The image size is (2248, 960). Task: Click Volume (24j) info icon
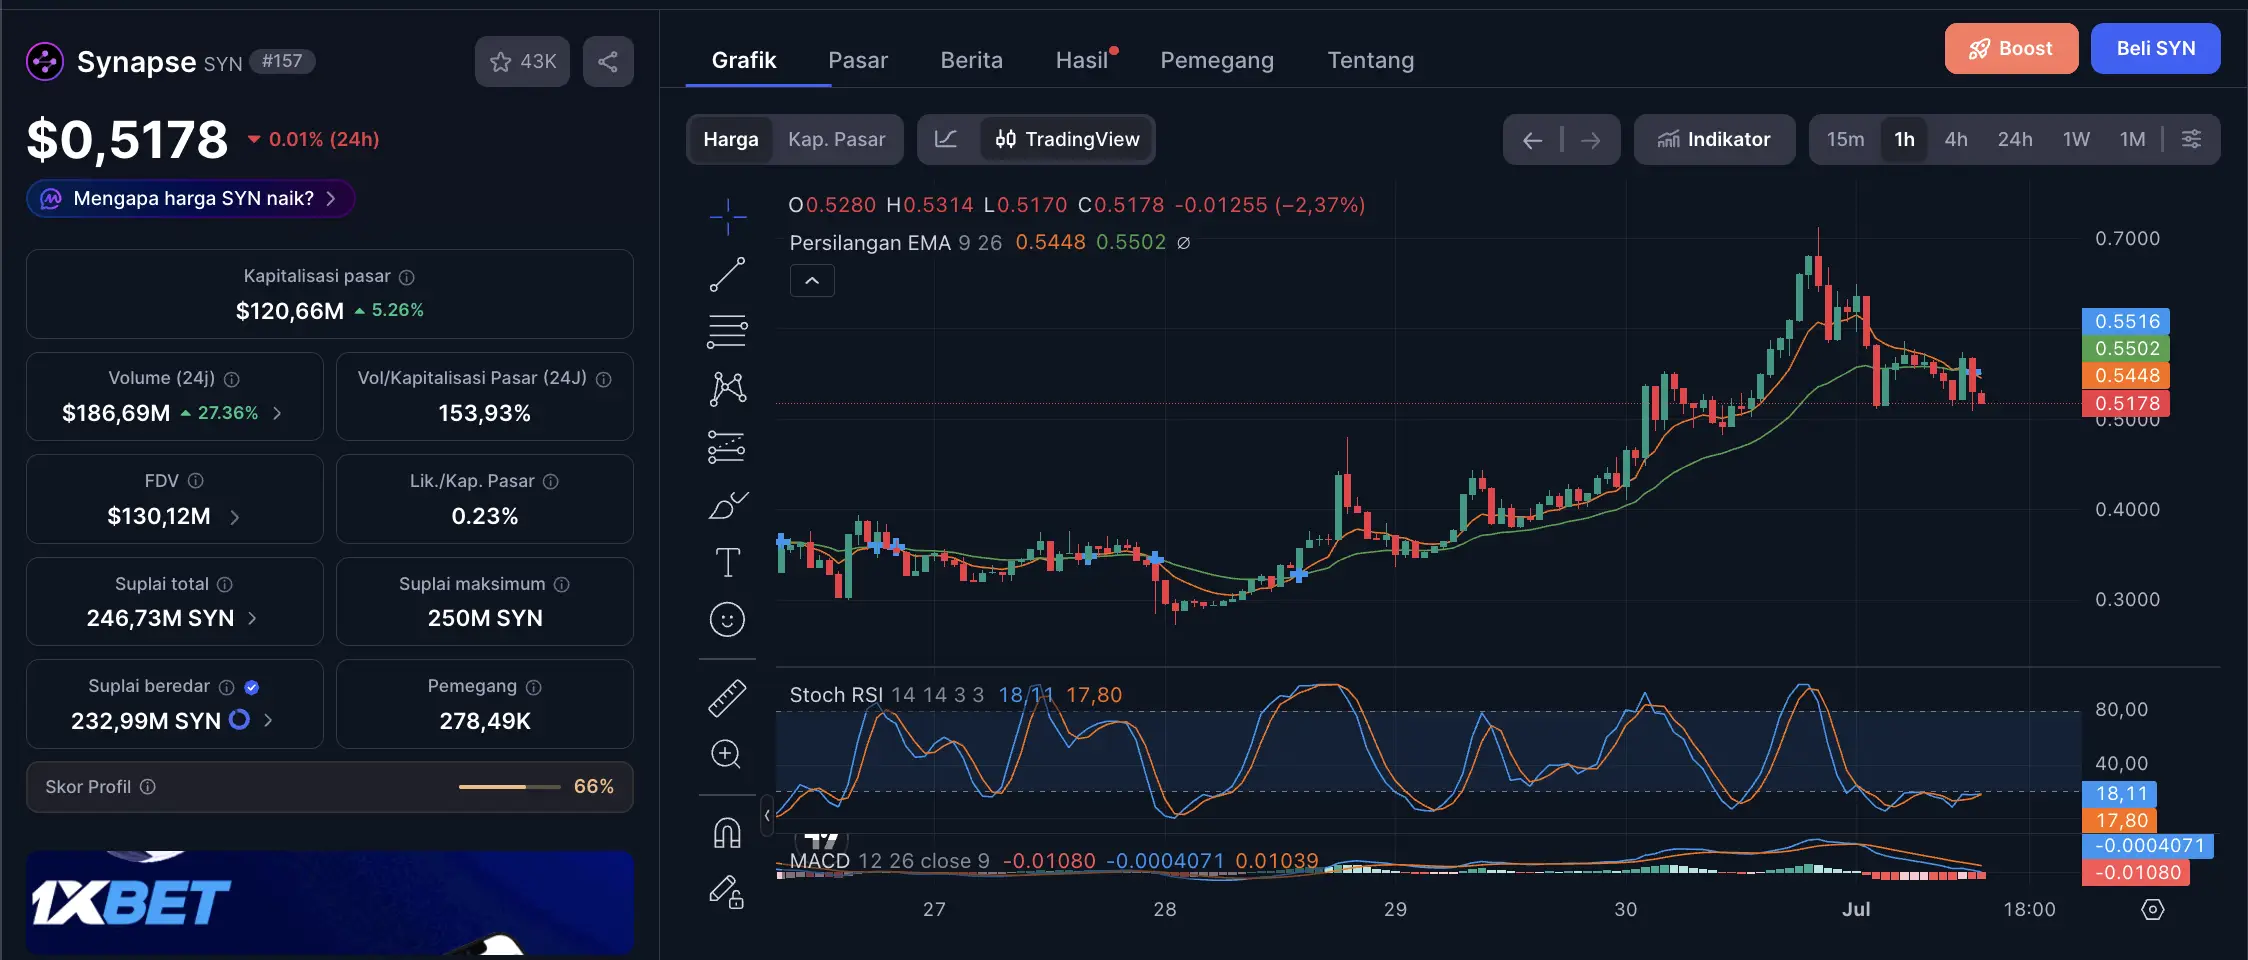(232, 379)
